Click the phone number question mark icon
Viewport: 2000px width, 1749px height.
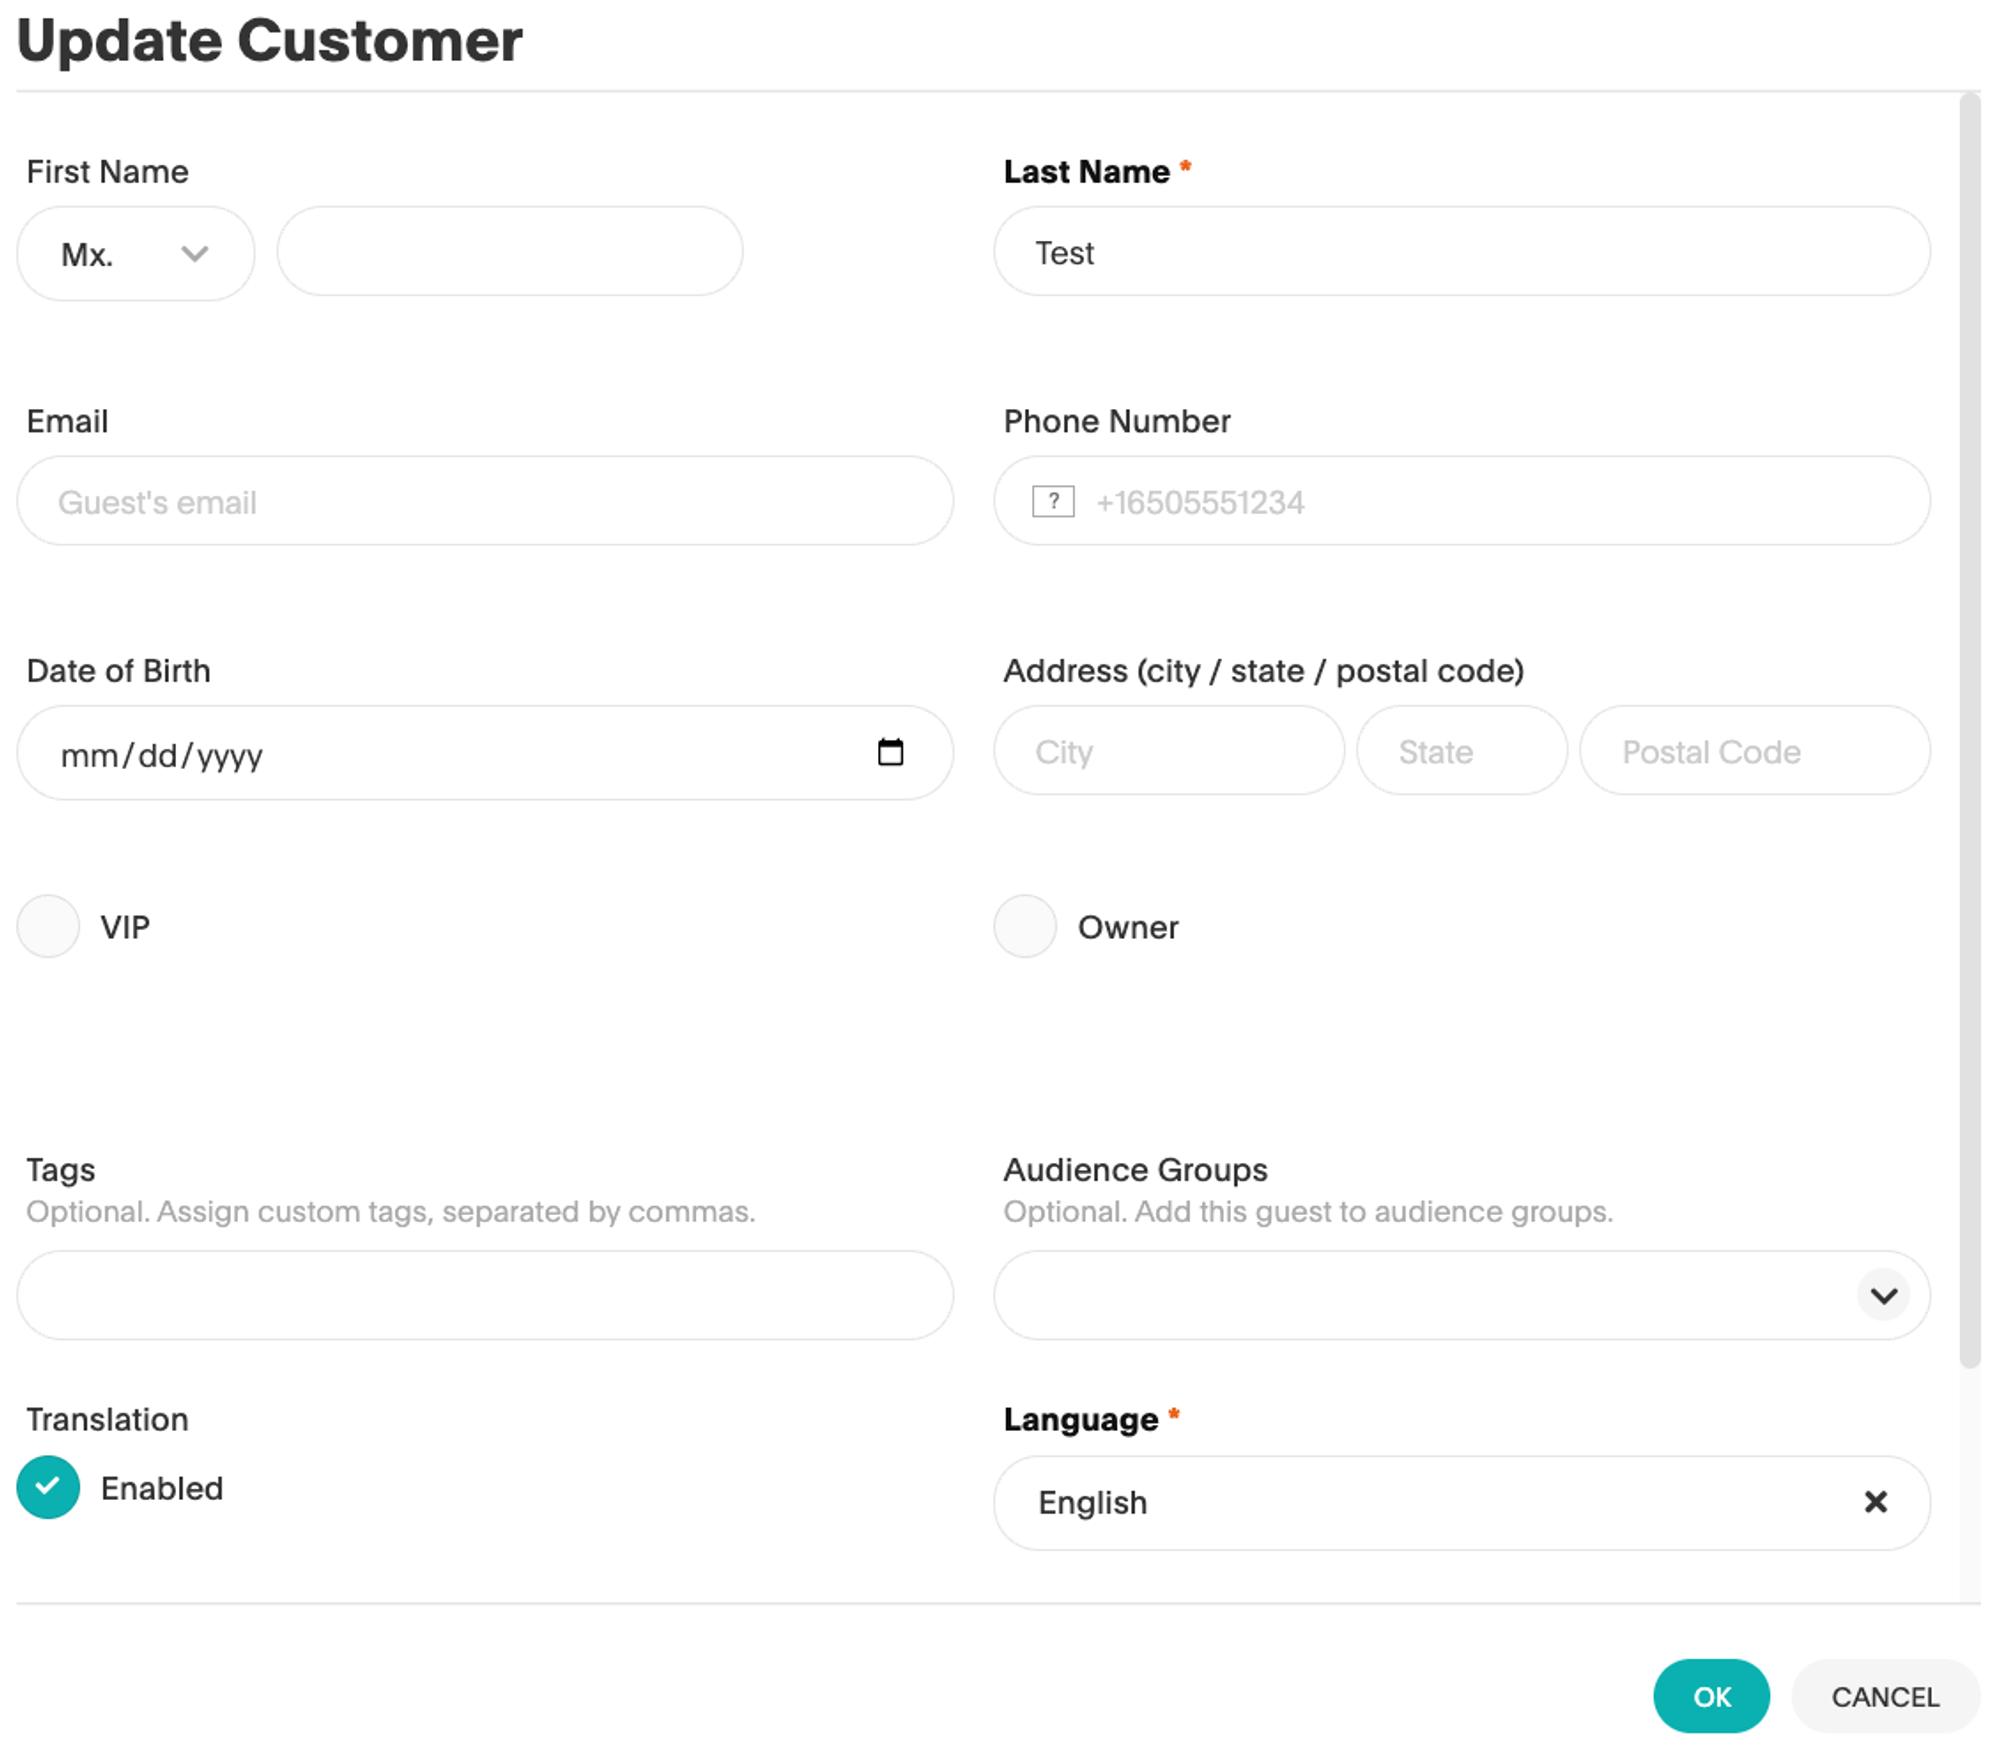(x=1053, y=500)
